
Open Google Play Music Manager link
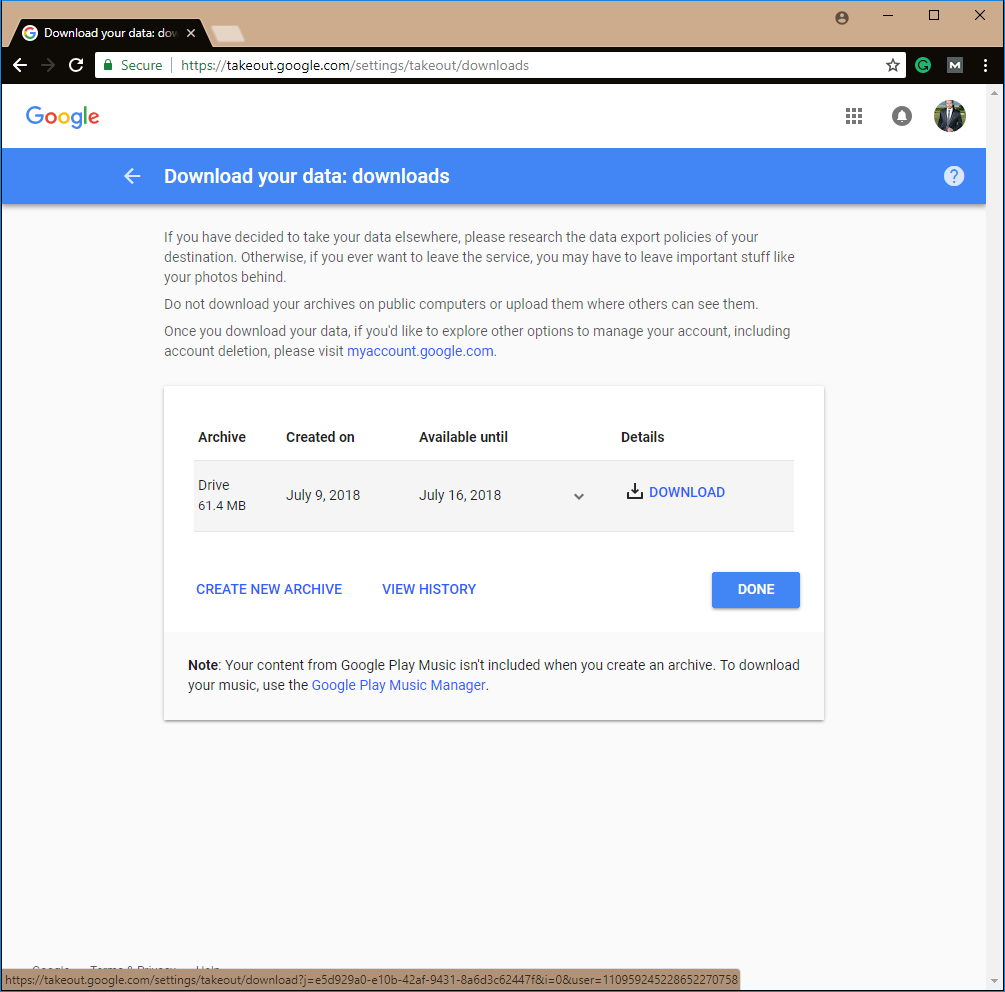pos(398,685)
